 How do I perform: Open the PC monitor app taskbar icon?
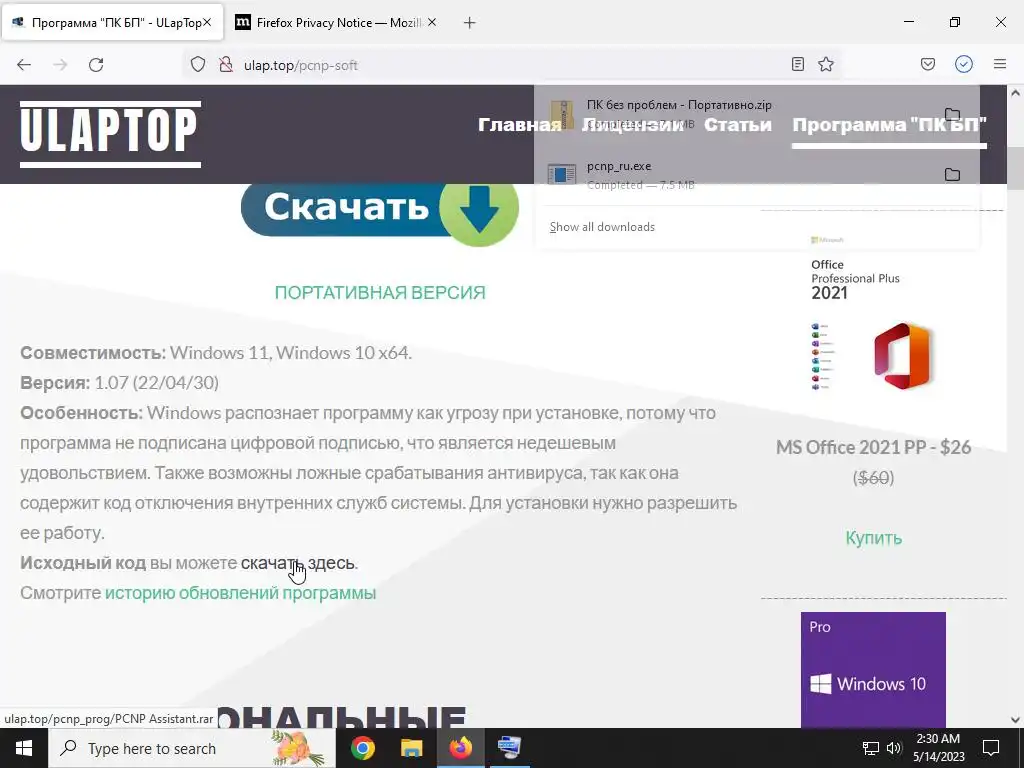point(509,748)
